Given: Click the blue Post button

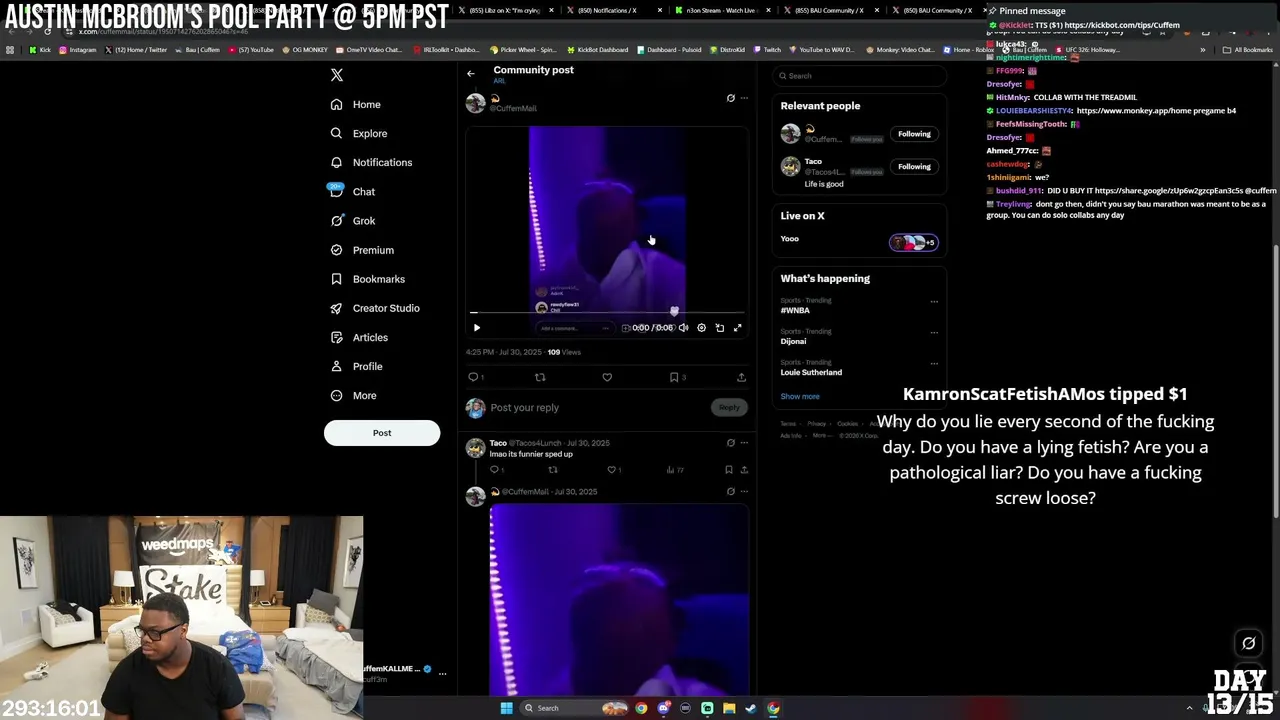Looking at the screenshot, I should (382, 433).
